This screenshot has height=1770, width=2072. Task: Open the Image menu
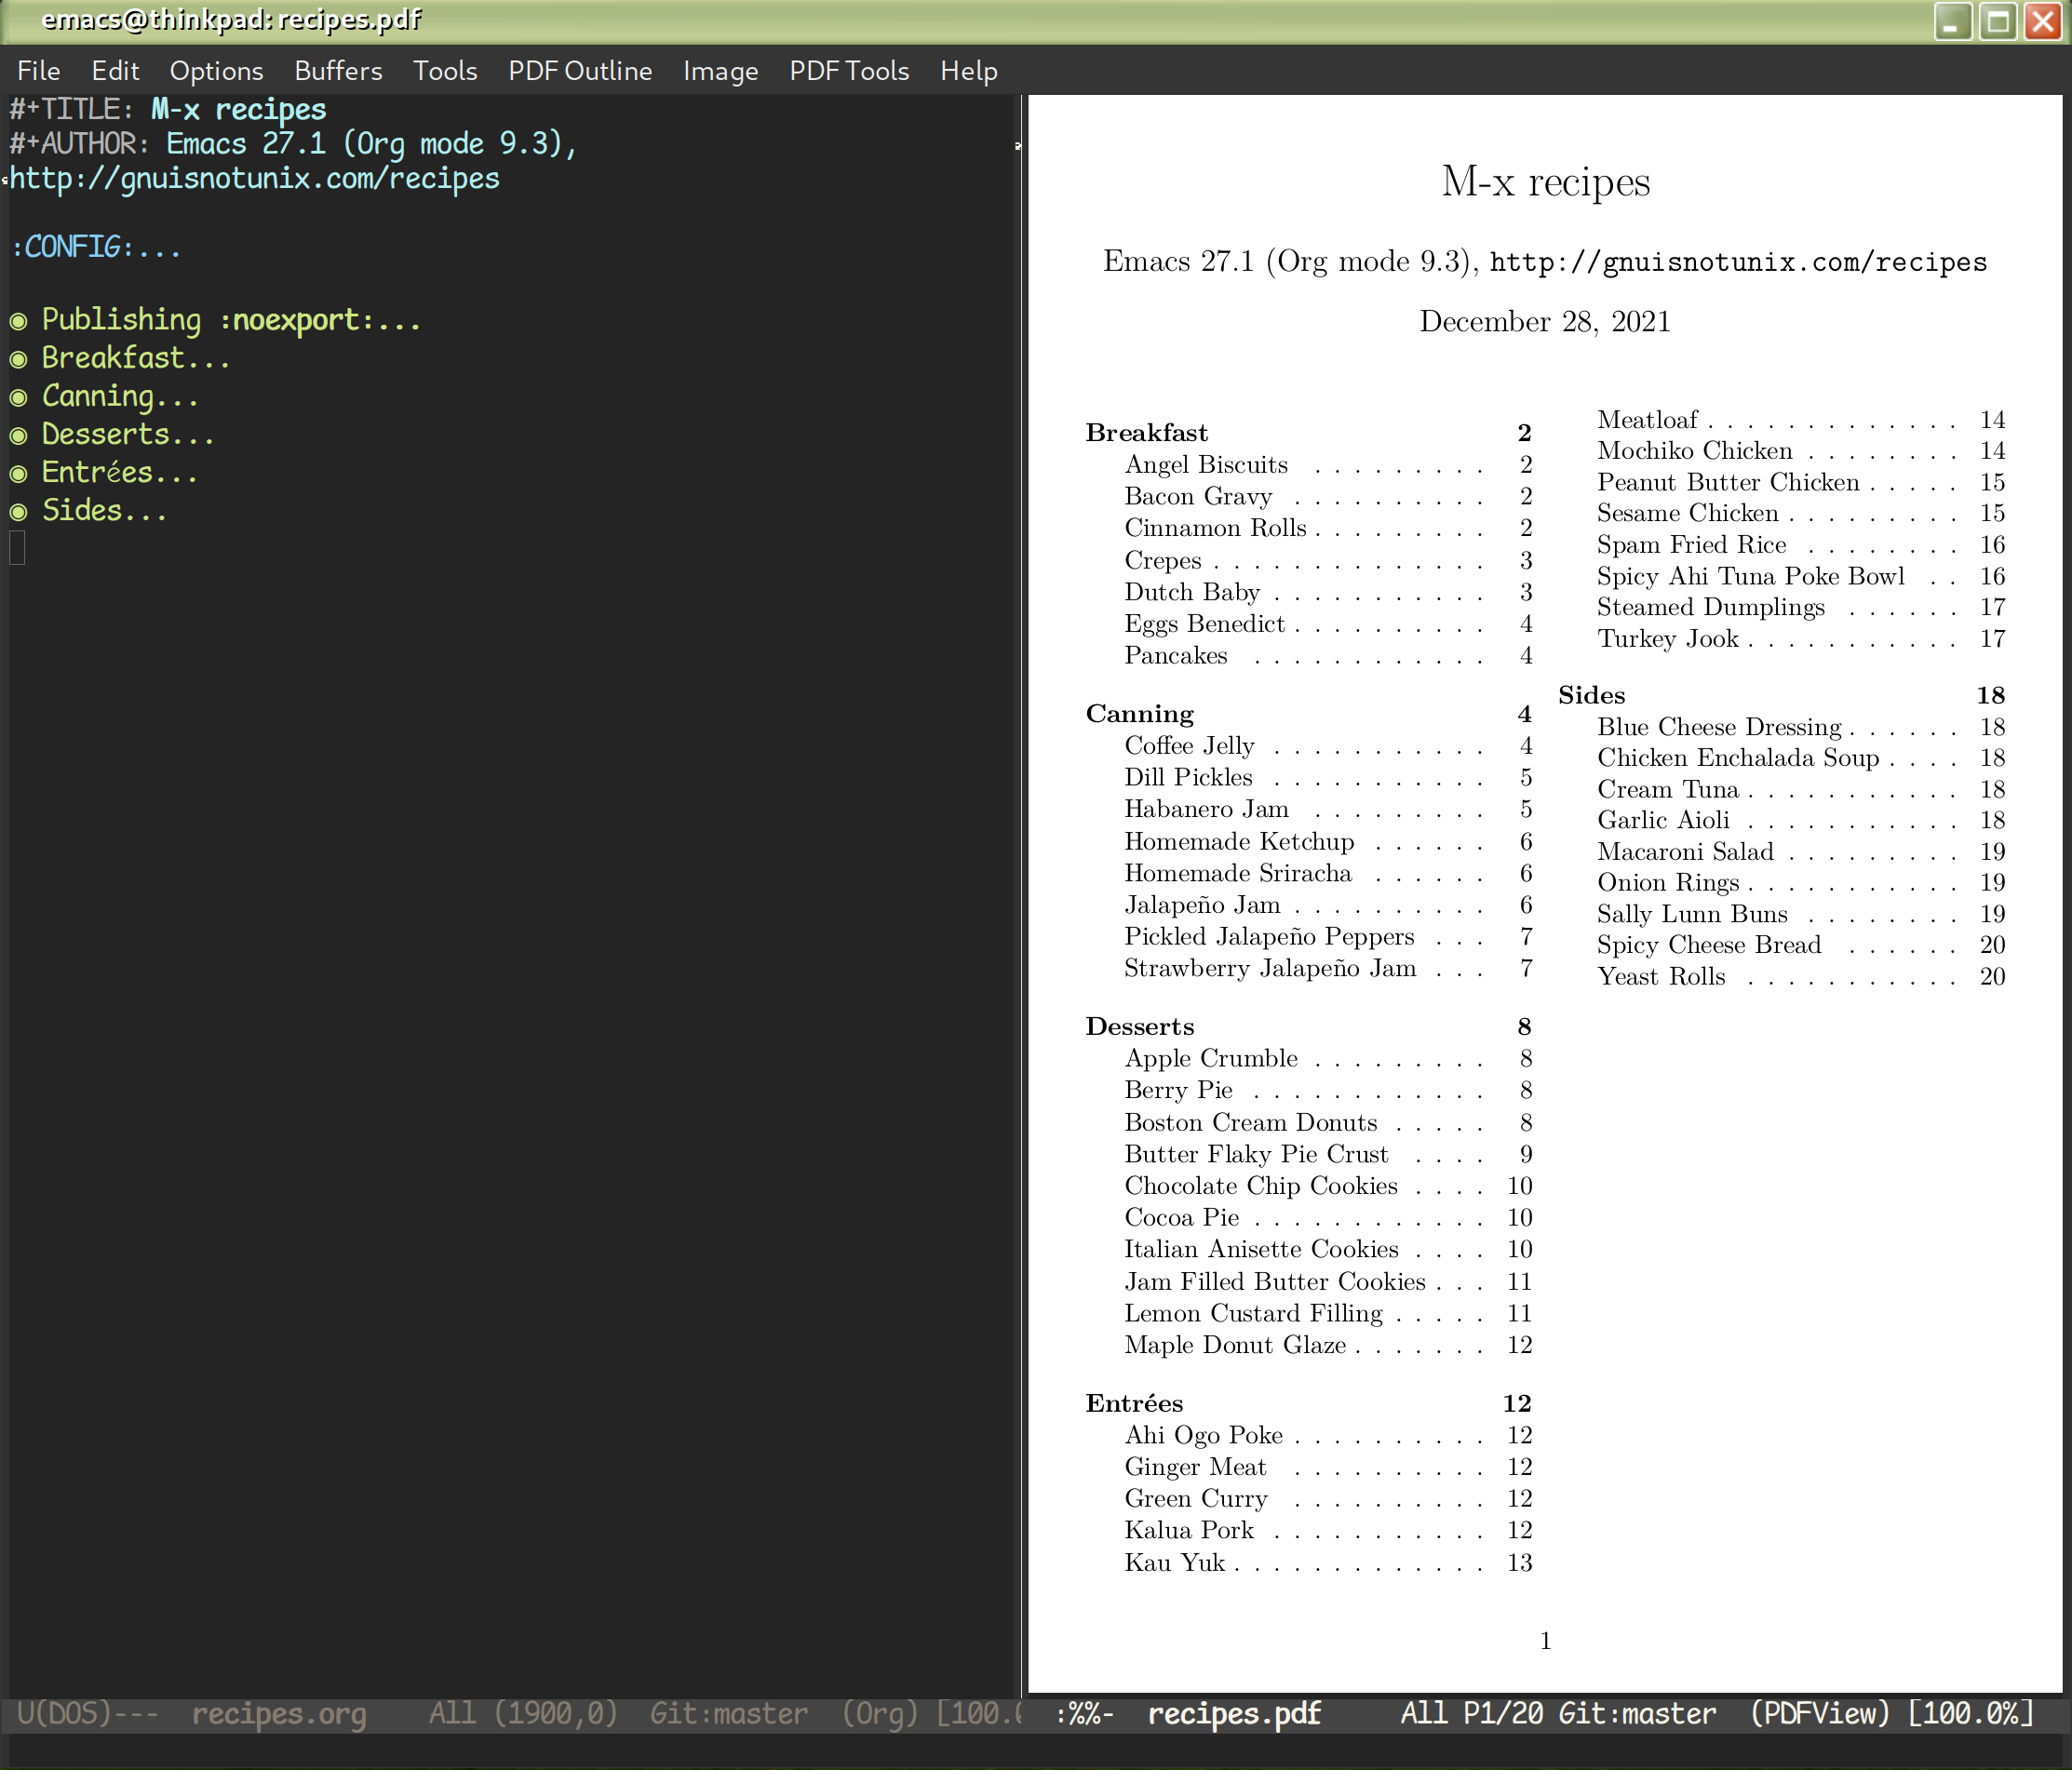(x=720, y=71)
